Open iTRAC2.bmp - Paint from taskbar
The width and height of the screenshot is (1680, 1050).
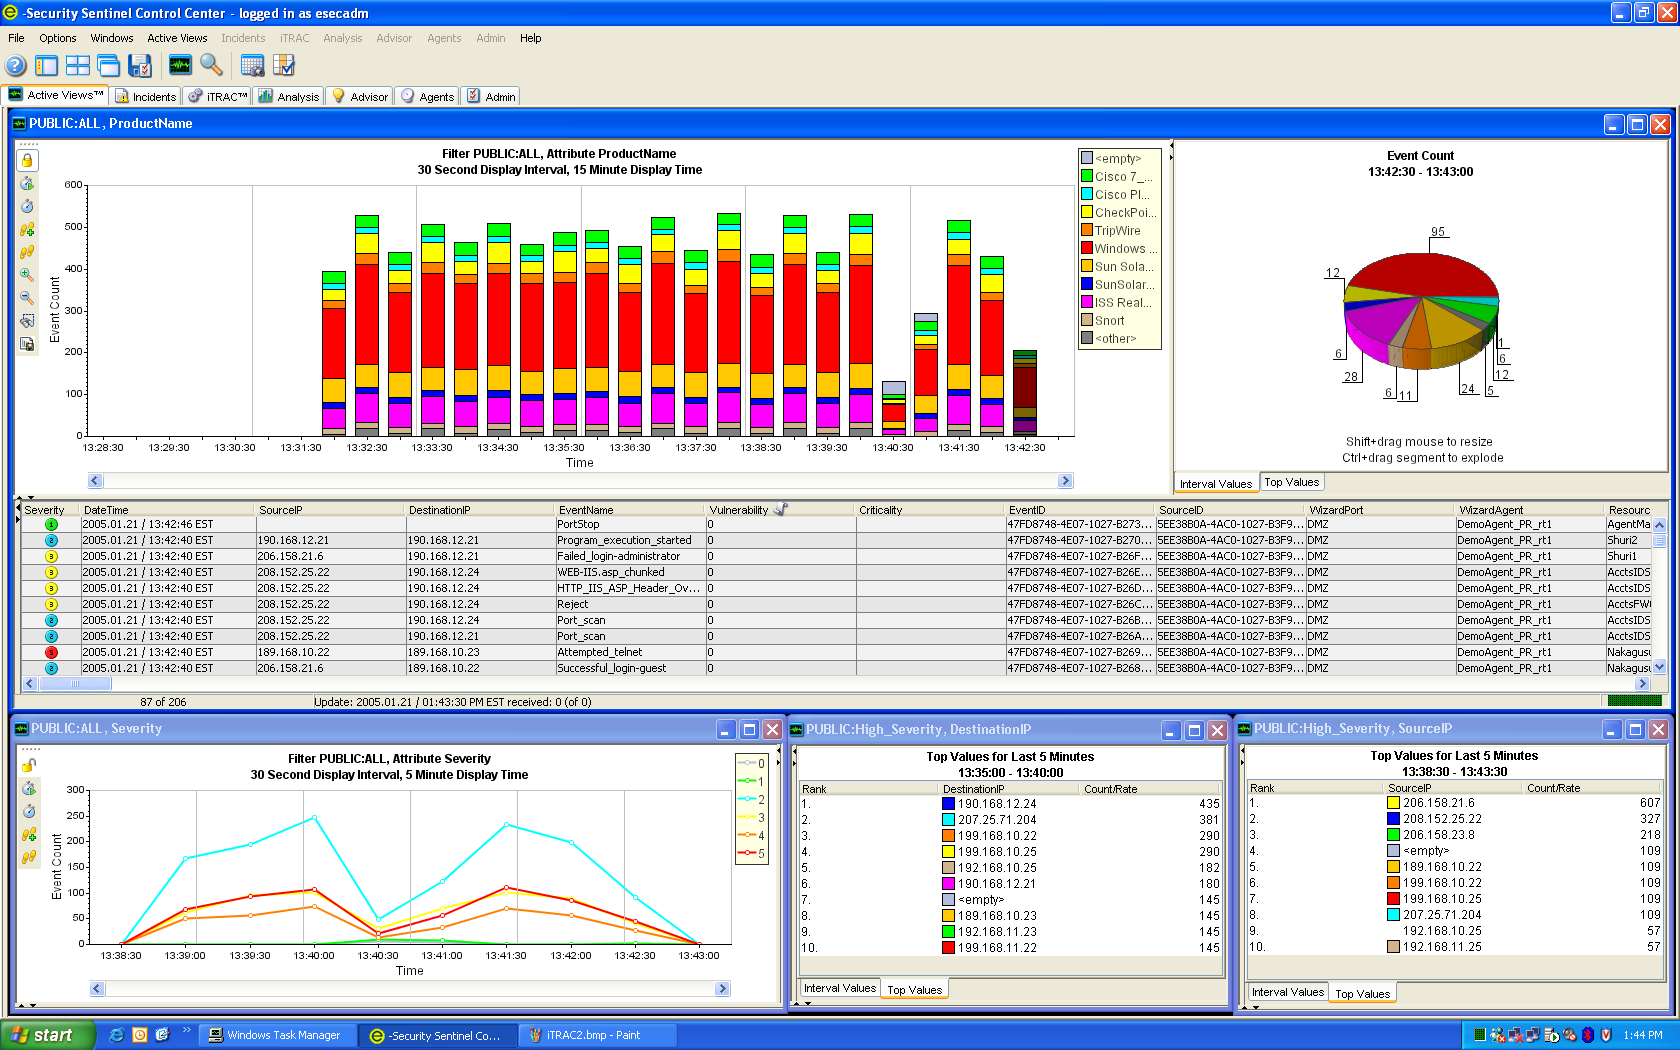(597, 1036)
